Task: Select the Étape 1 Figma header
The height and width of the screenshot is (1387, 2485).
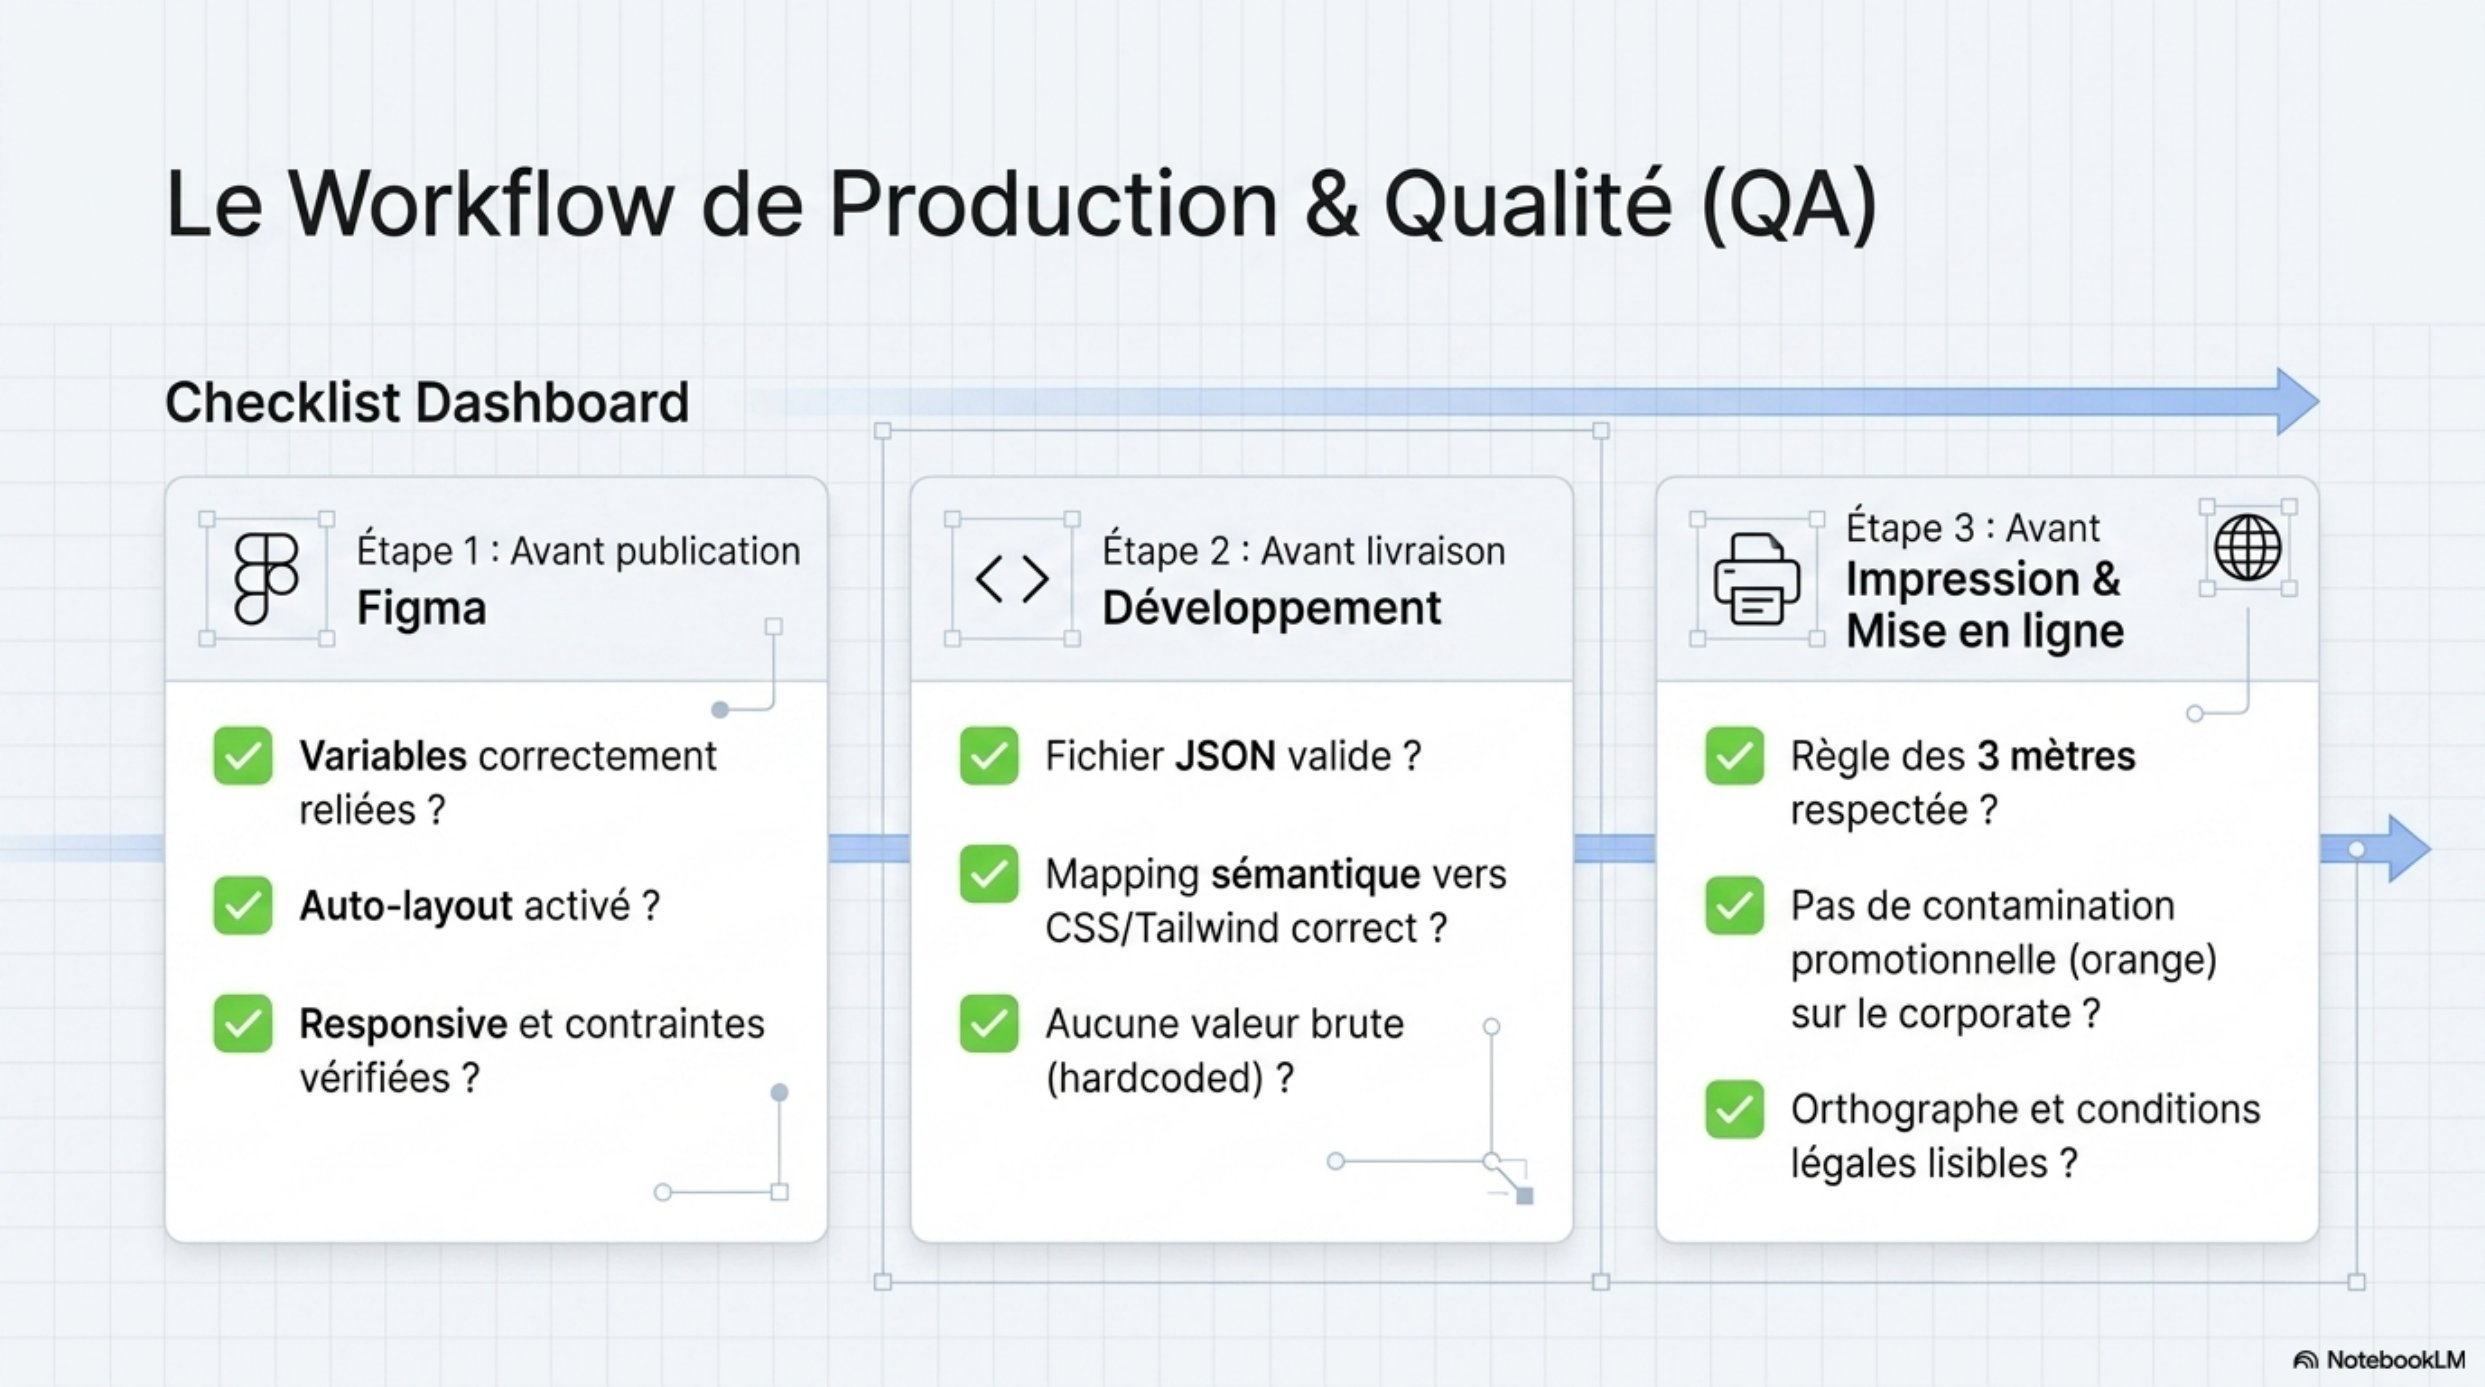Action: click(x=578, y=579)
